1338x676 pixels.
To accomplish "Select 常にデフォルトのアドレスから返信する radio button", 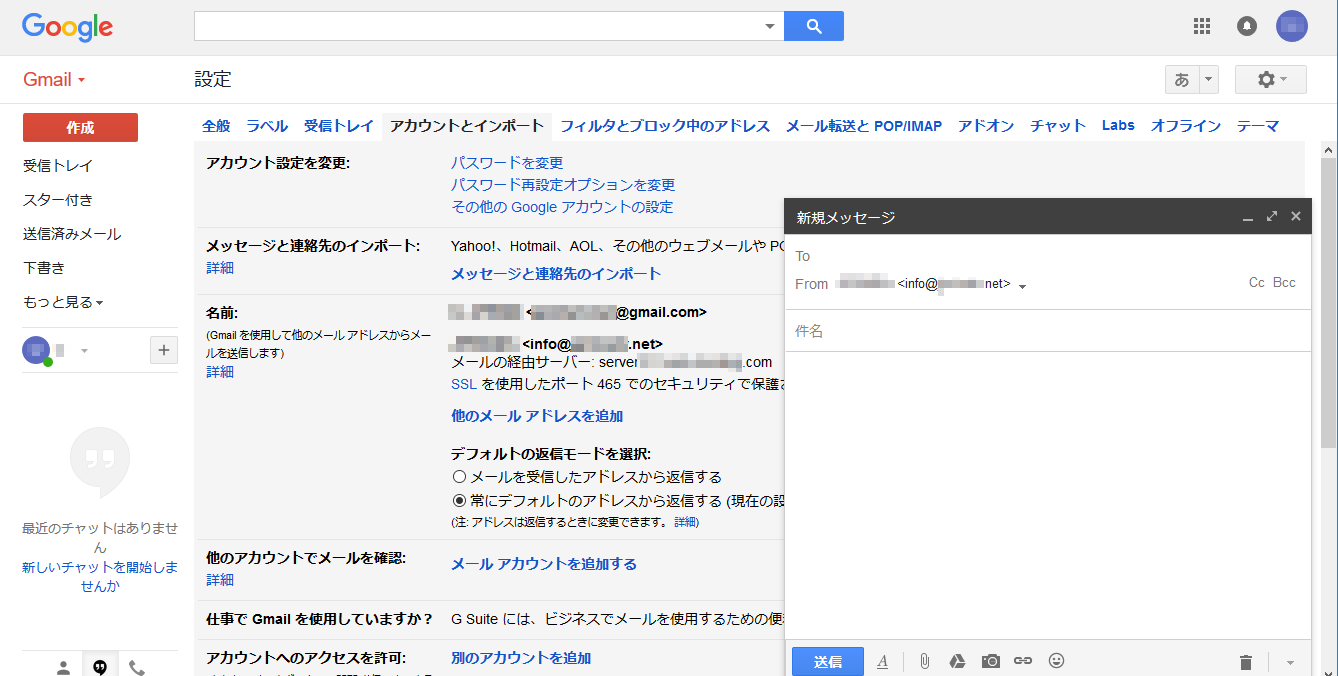I will [459, 501].
